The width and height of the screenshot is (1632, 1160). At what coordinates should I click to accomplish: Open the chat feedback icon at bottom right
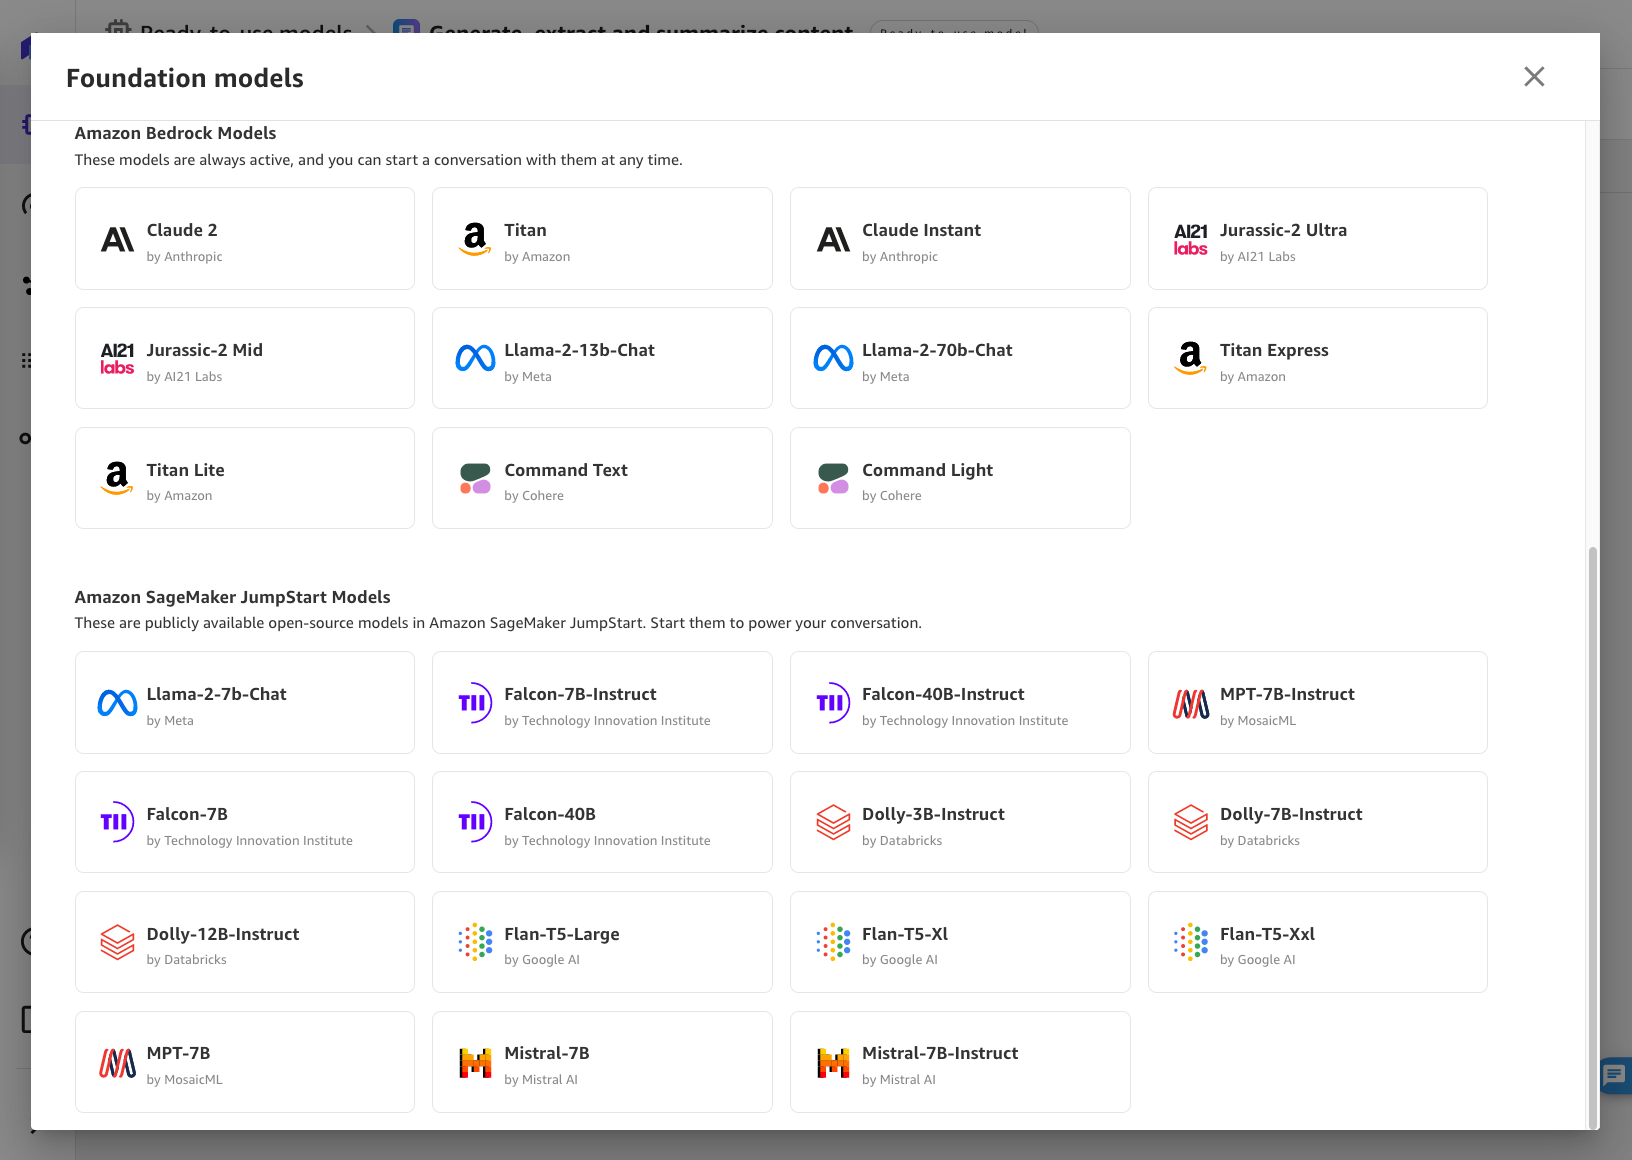(1615, 1075)
